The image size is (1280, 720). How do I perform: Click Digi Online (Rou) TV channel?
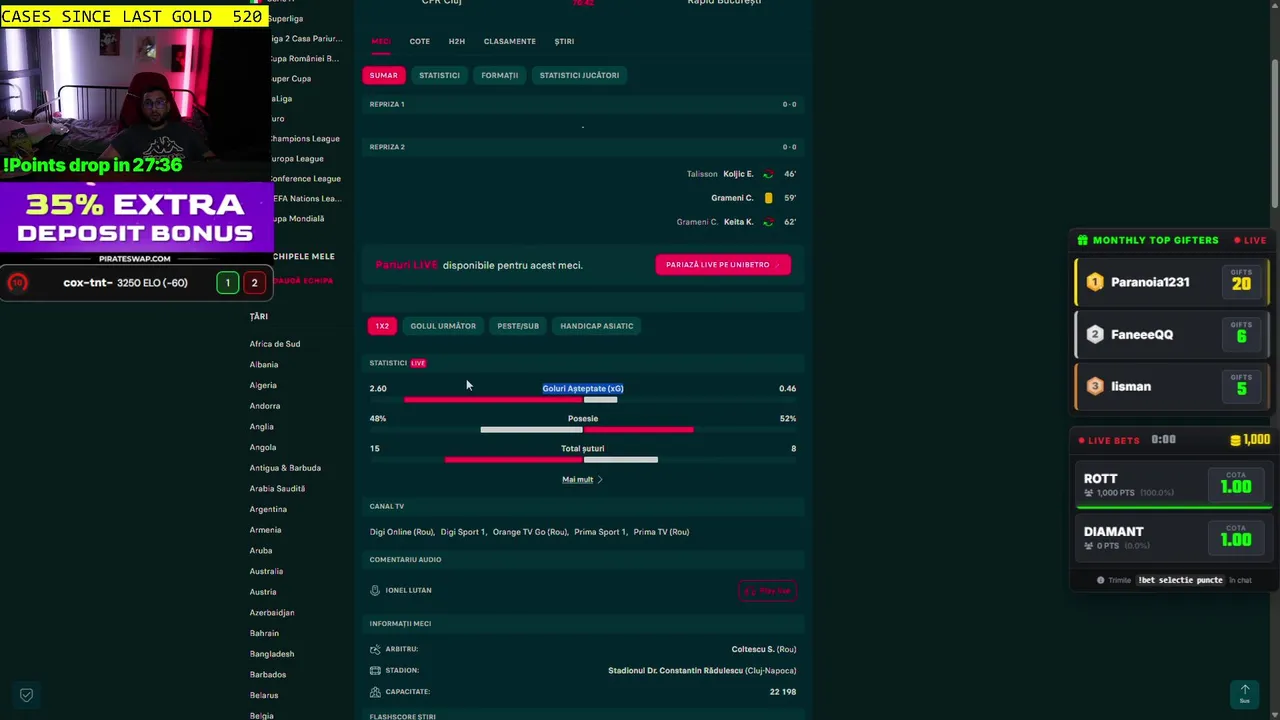(402, 532)
